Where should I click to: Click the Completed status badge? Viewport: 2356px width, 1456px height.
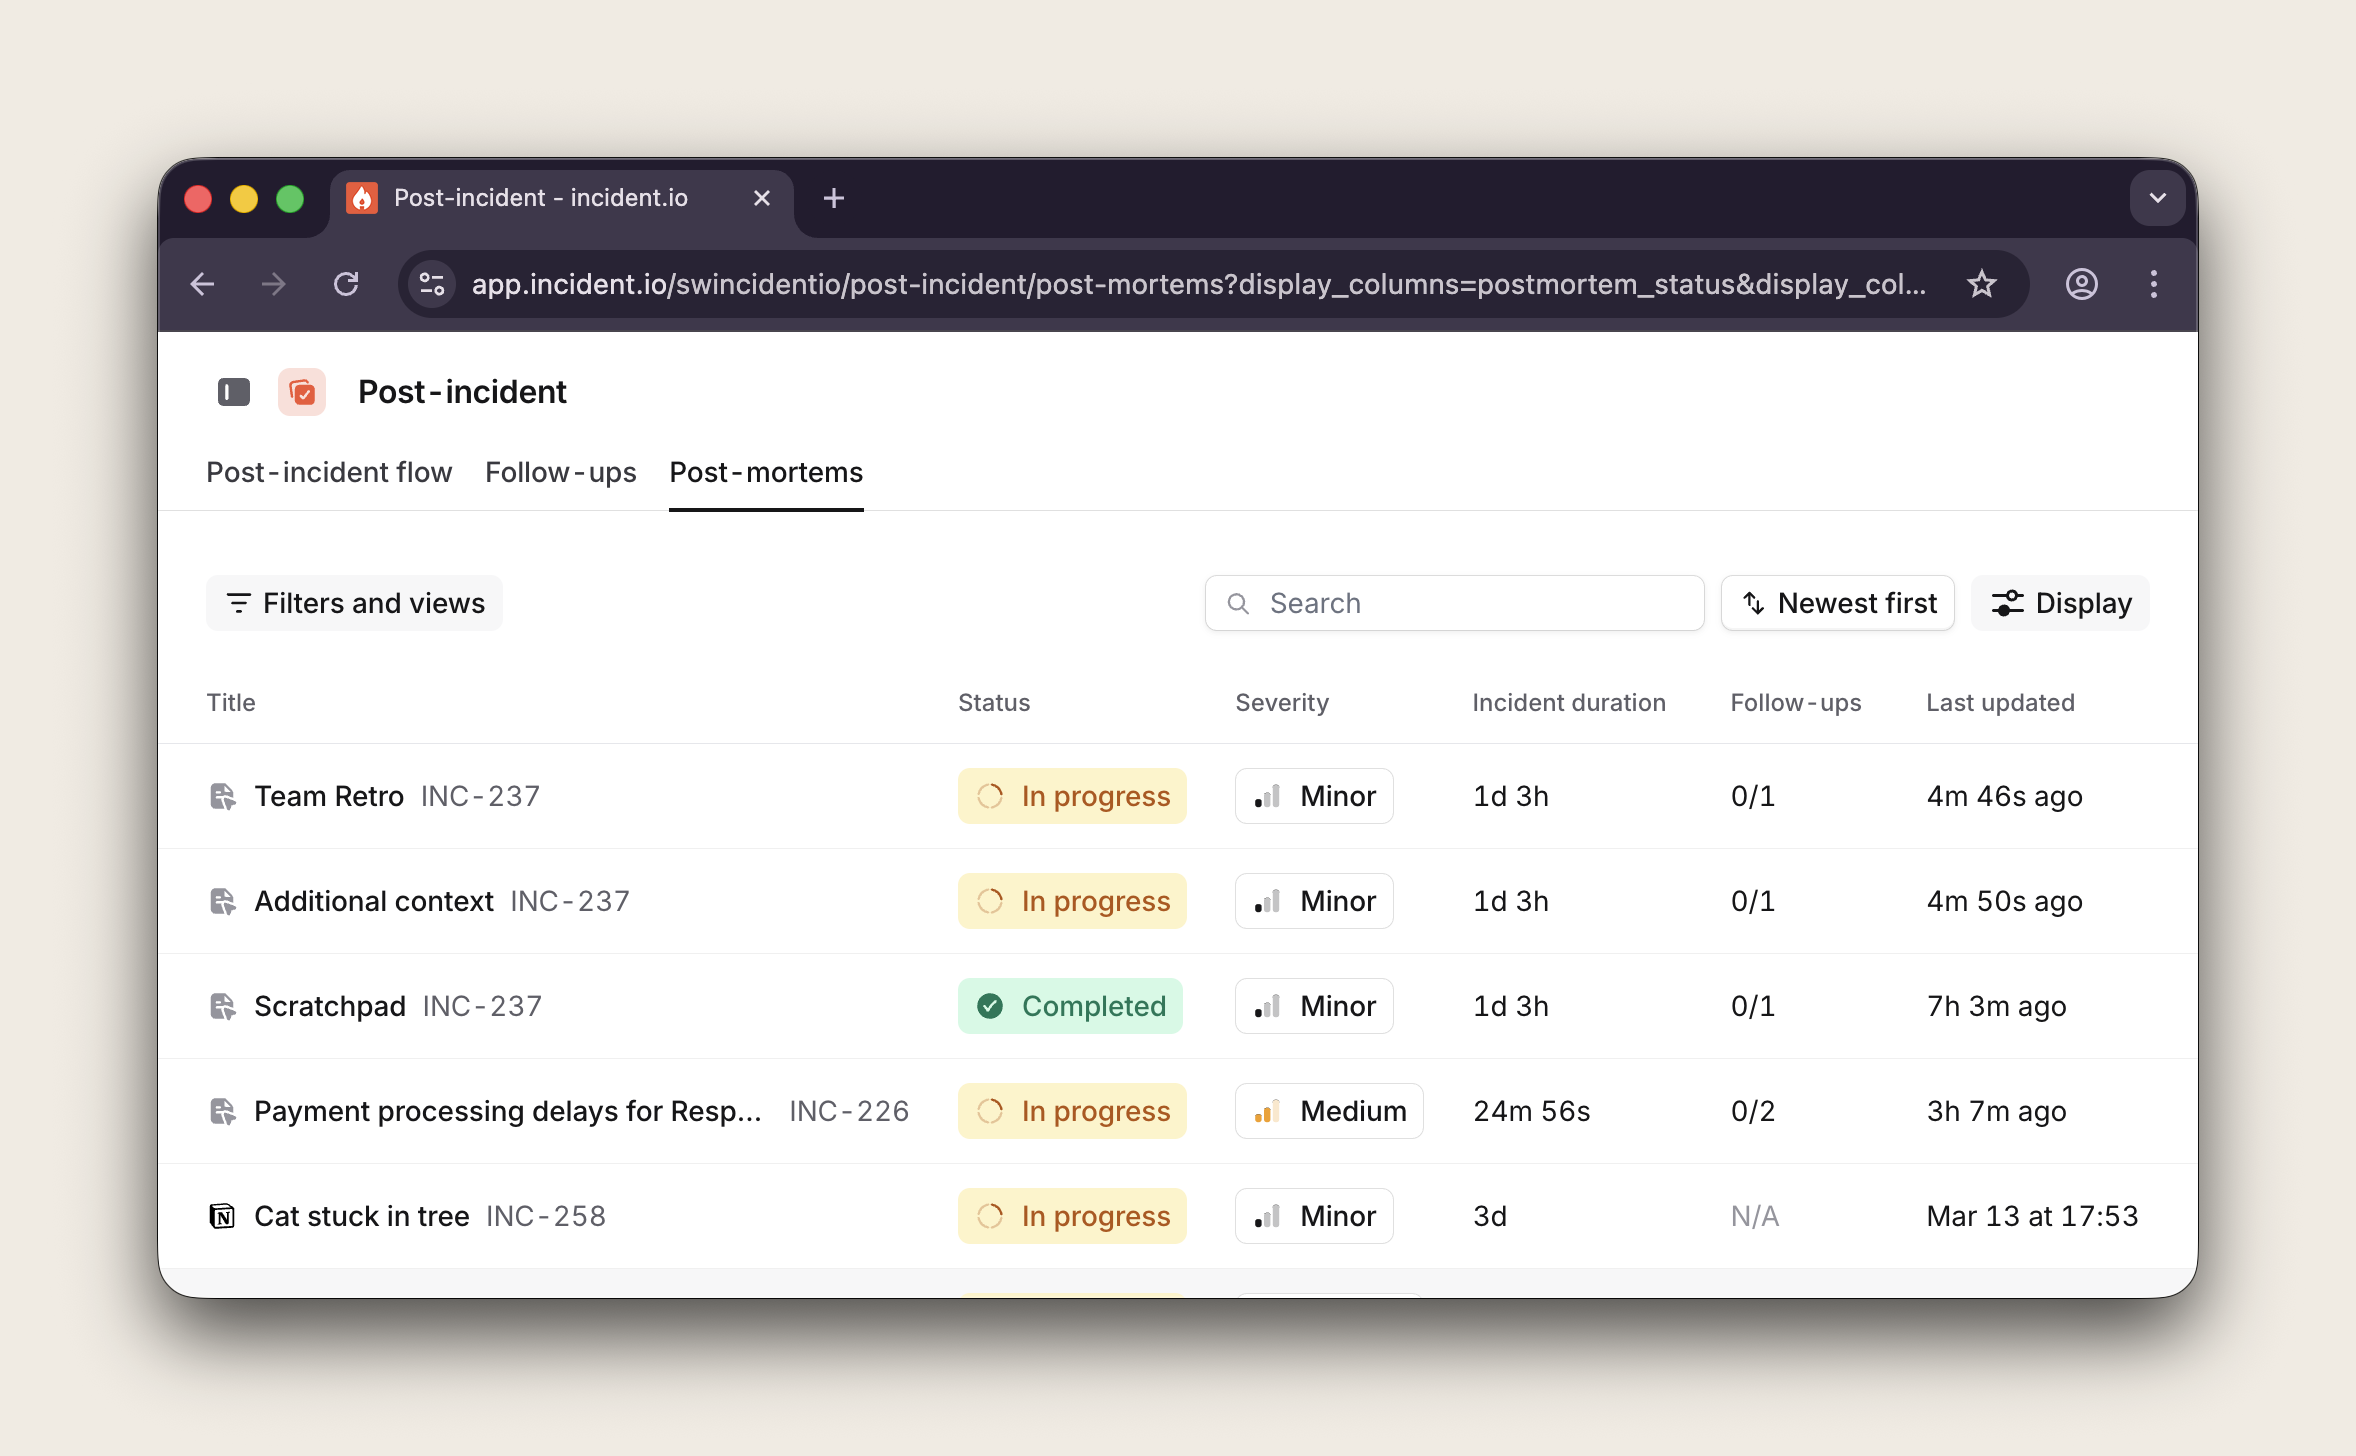[1070, 1006]
